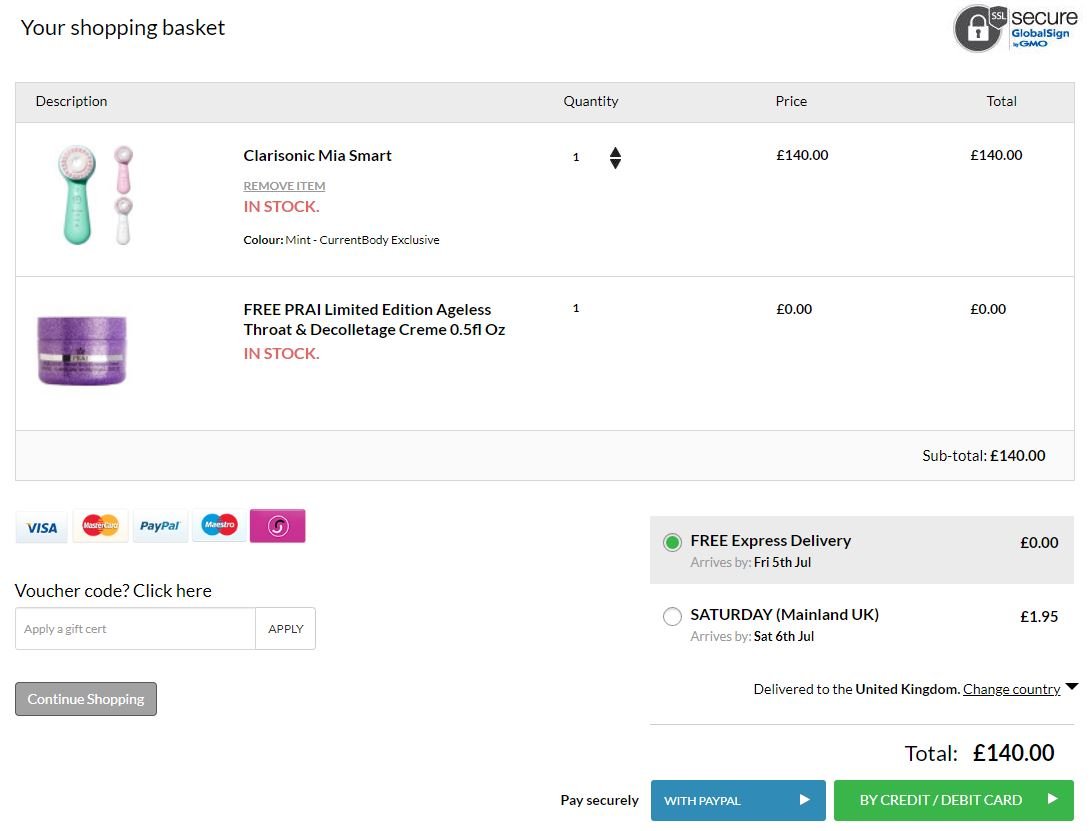The height and width of the screenshot is (831, 1091).
Task: Pay BY CREDIT / DEBIT CARD button
Action: (954, 800)
